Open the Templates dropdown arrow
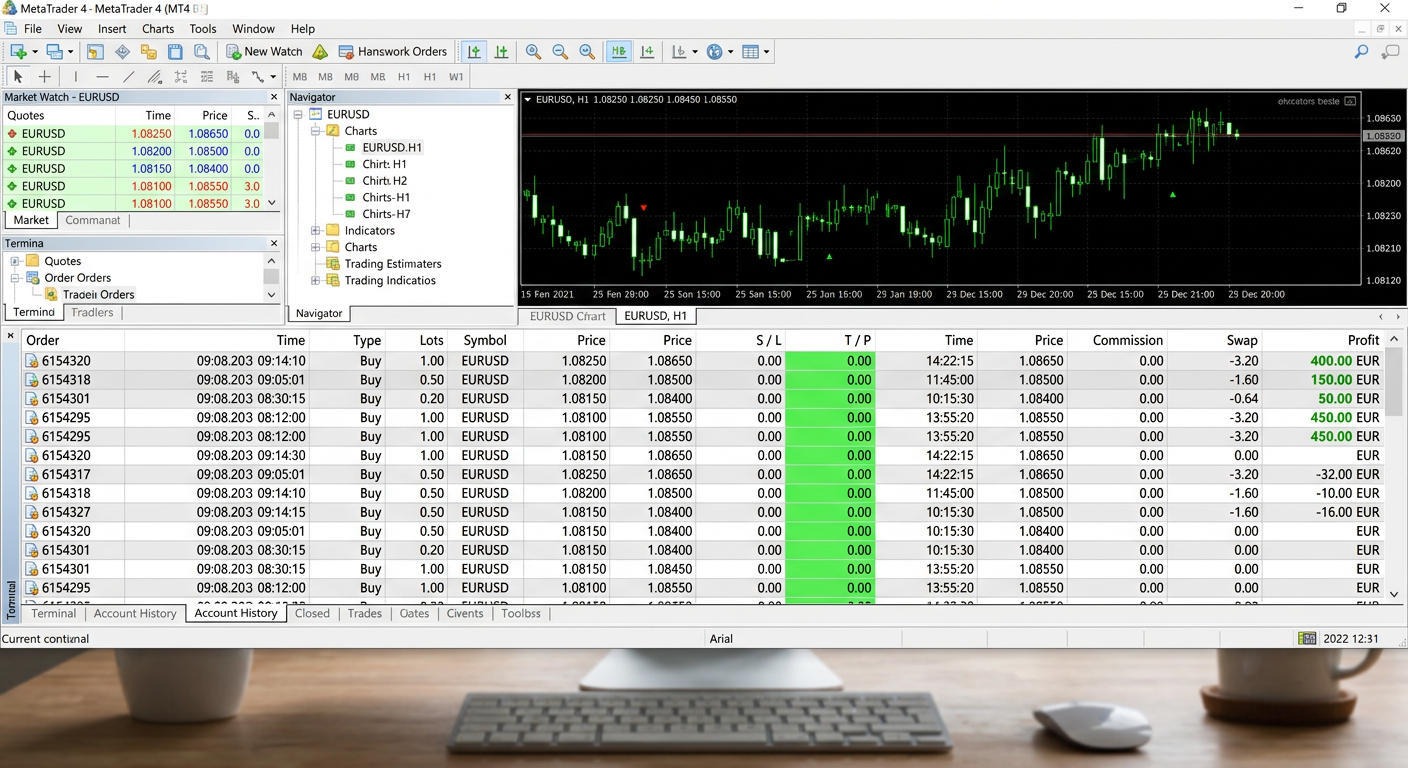 click(766, 52)
